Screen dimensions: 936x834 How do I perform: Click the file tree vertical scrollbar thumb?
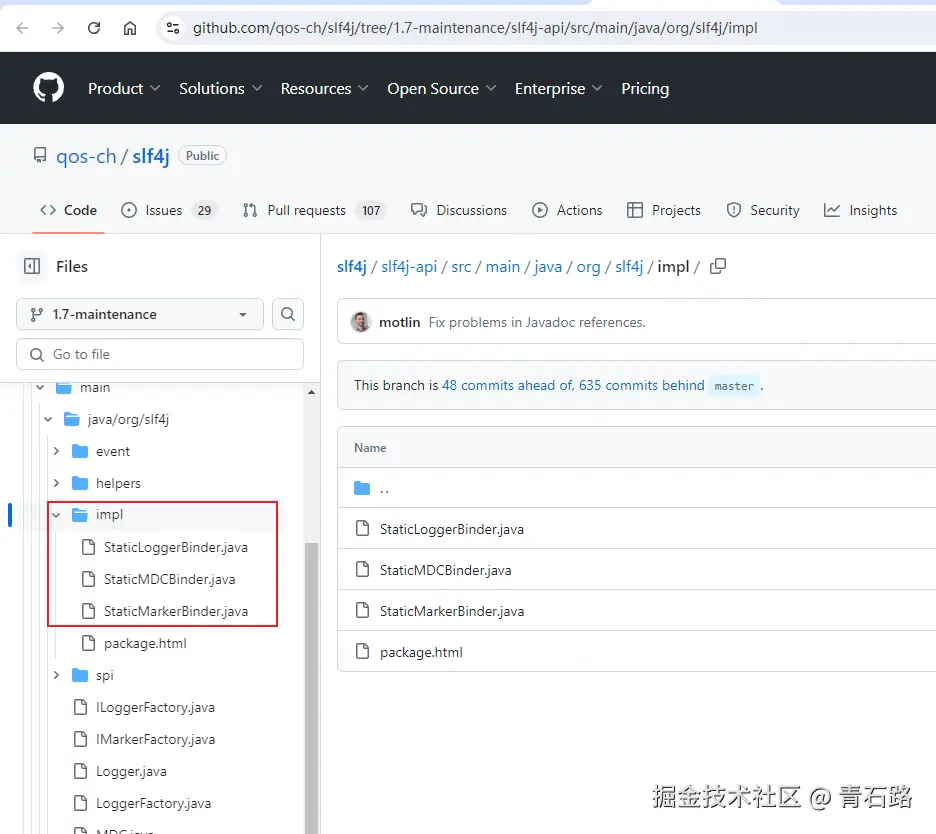click(311, 687)
